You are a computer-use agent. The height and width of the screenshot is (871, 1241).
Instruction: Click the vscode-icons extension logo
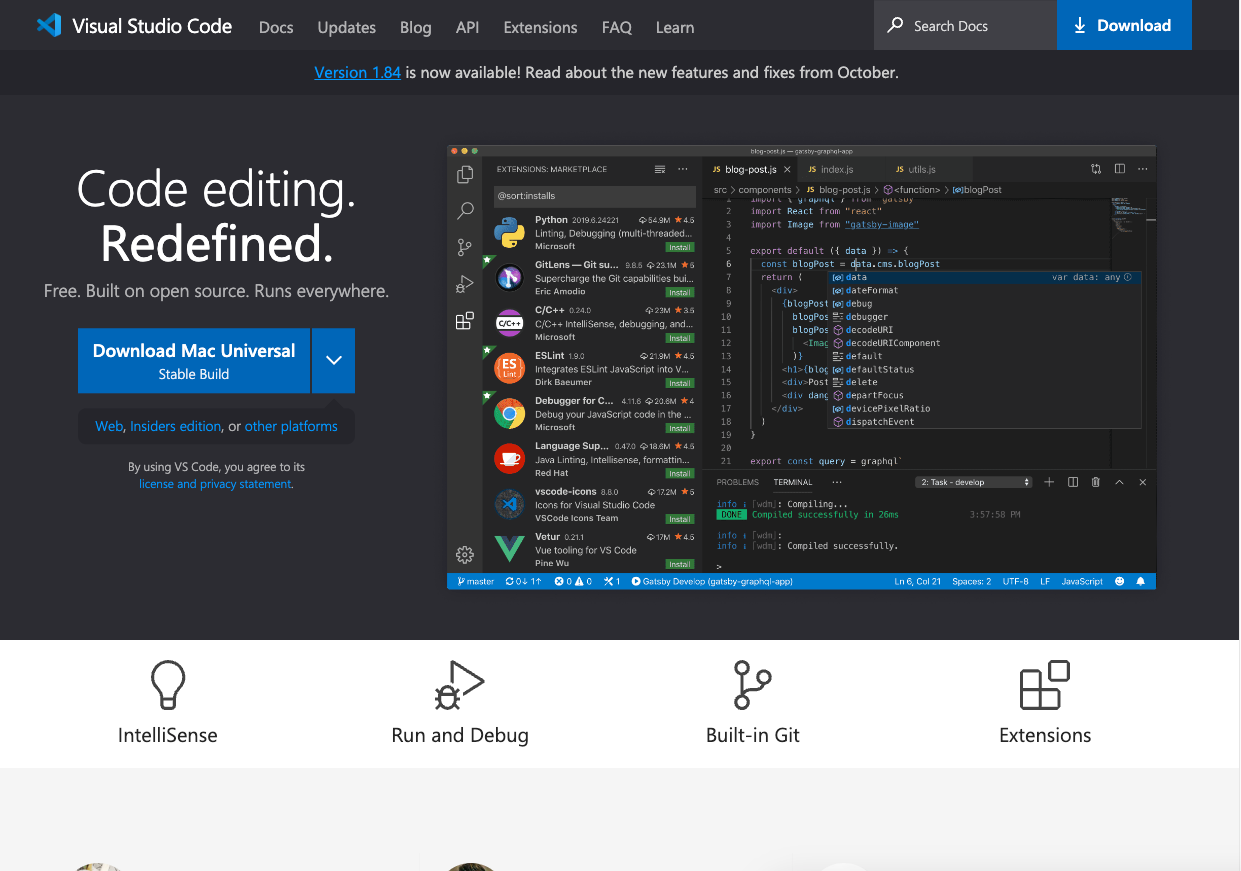pyautogui.click(x=510, y=504)
